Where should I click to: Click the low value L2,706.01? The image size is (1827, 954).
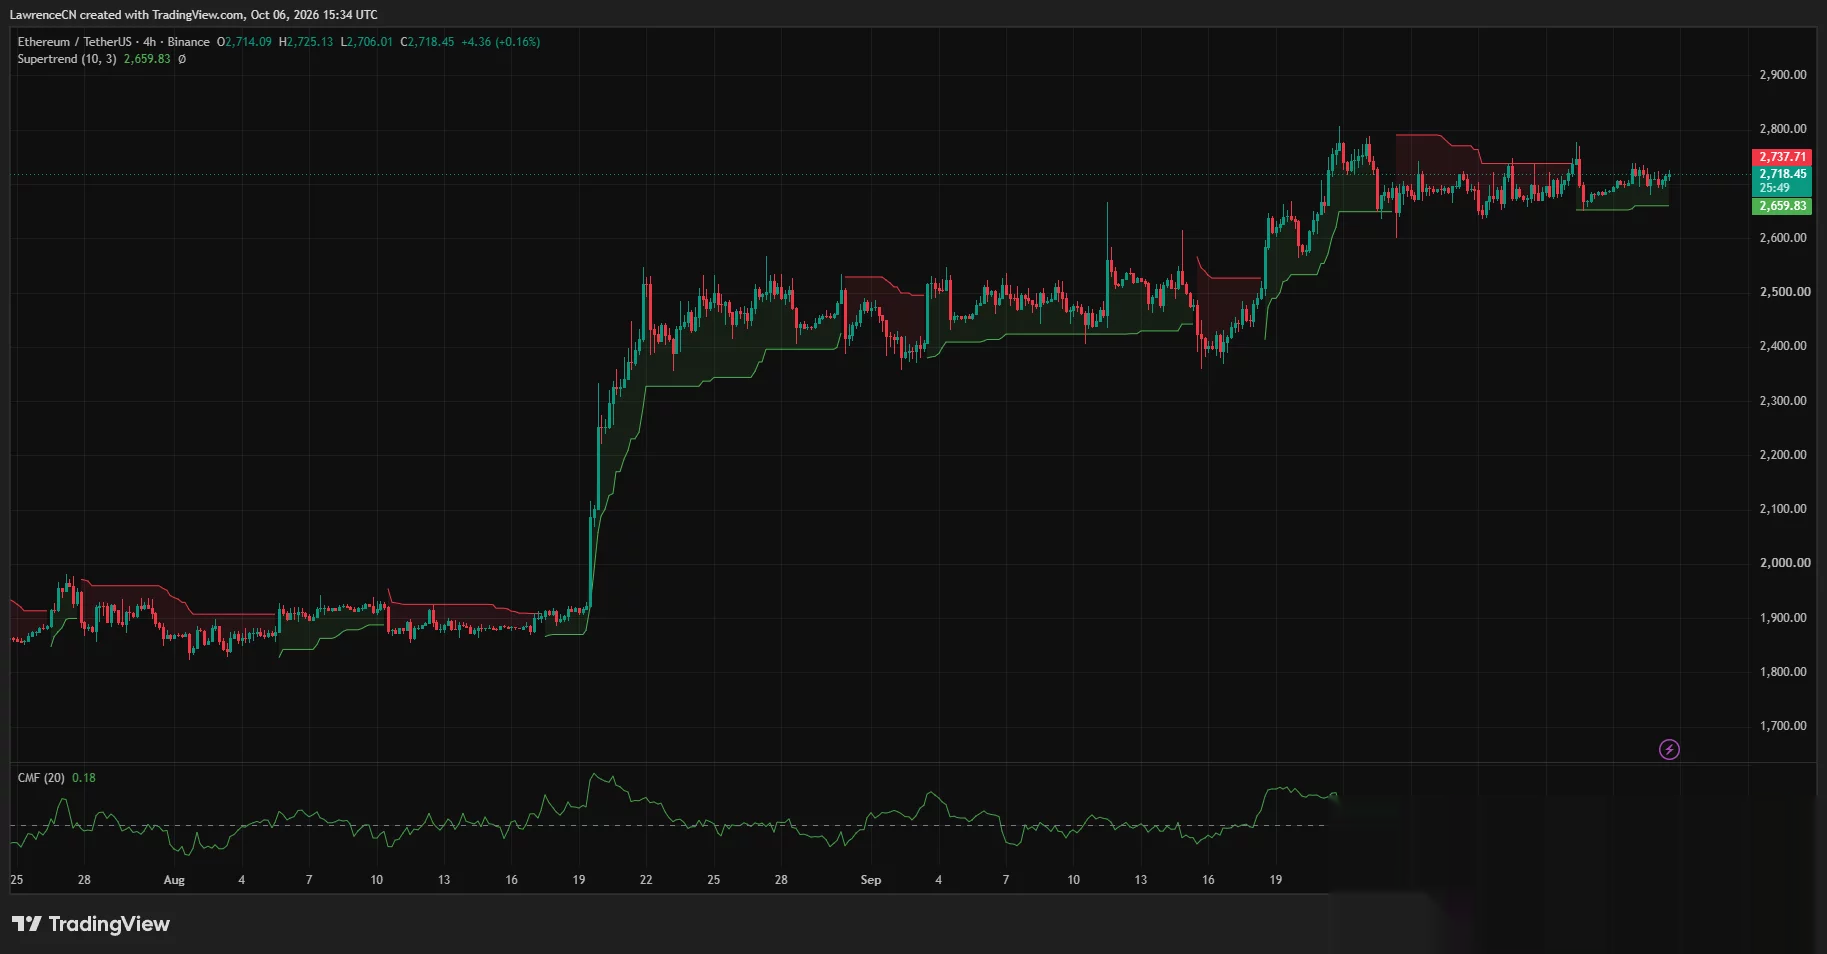click(367, 42)
